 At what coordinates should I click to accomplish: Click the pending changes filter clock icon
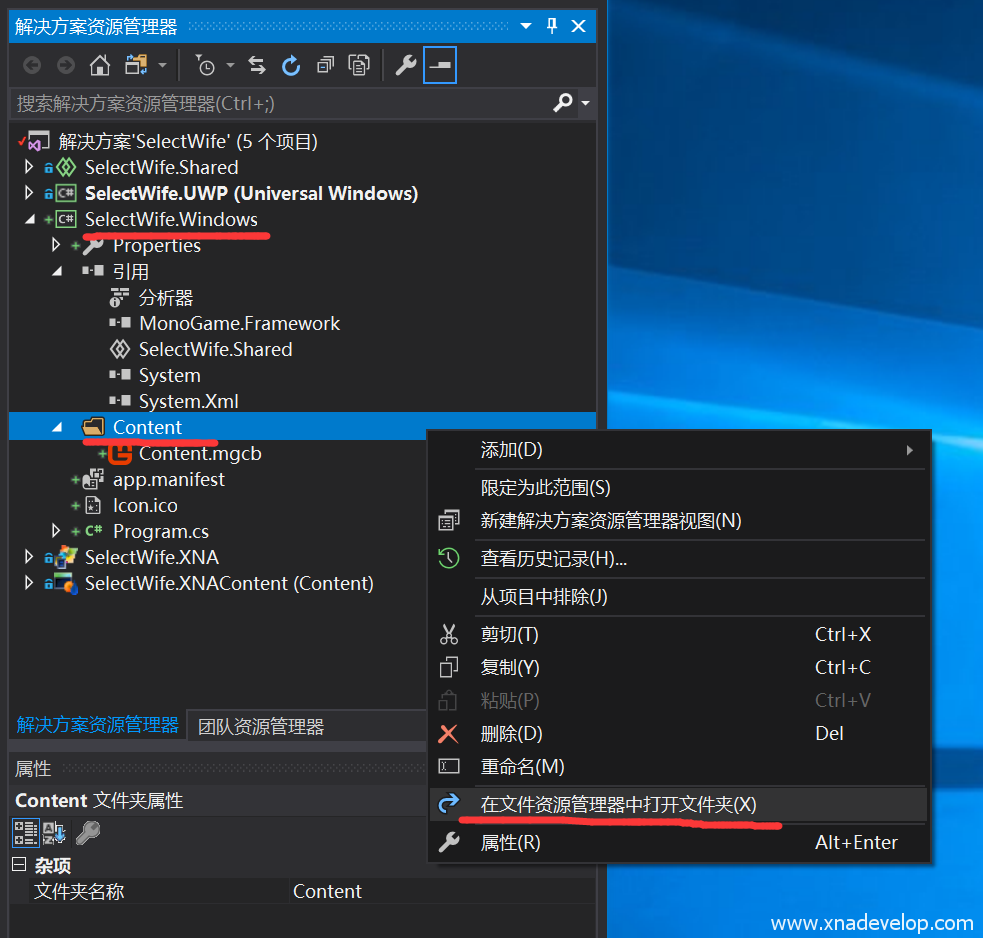205,66
